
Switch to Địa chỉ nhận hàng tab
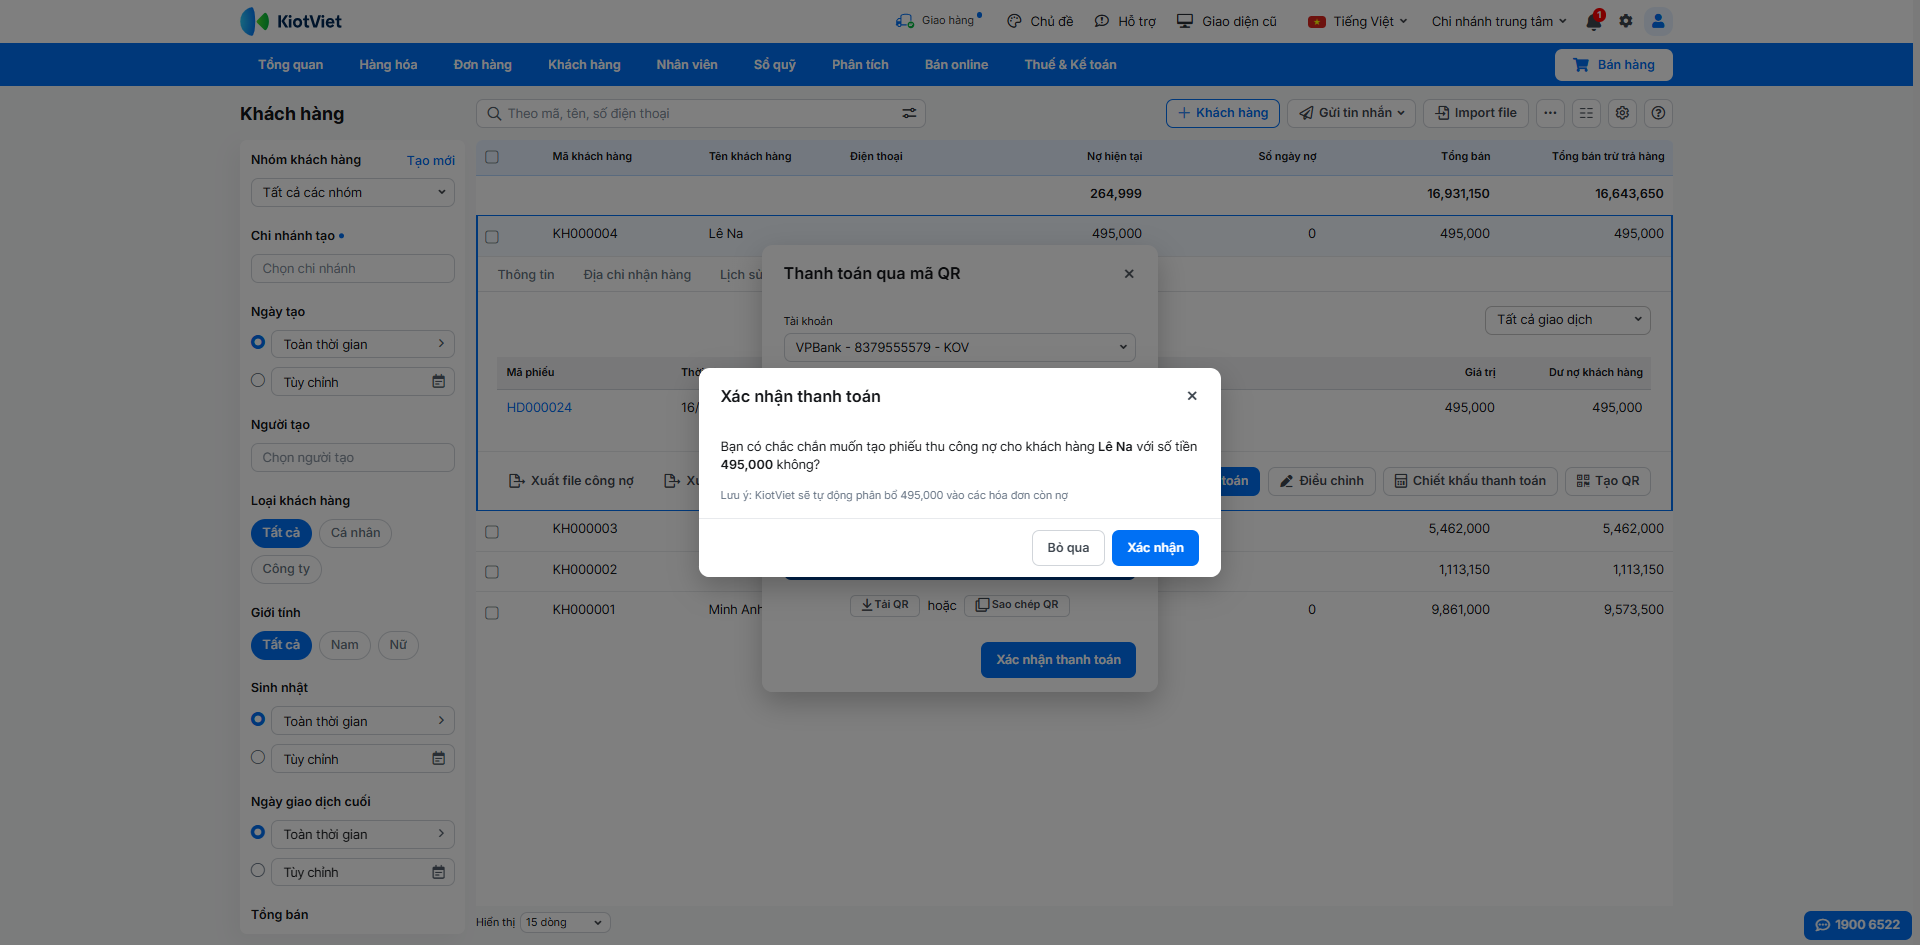tap(637, 275)
